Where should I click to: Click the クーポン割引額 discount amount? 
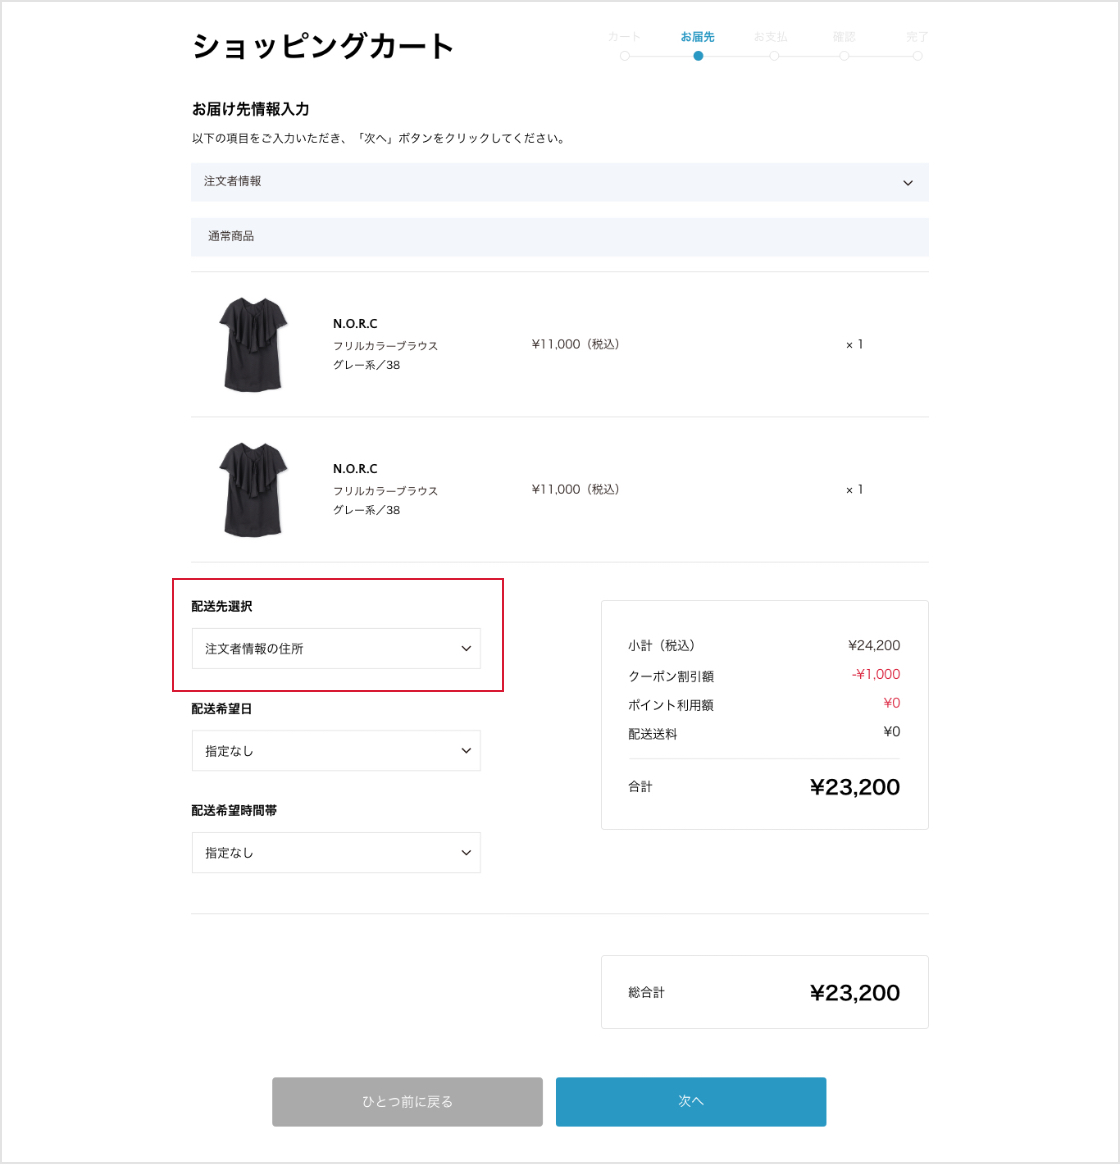point(876,675)
